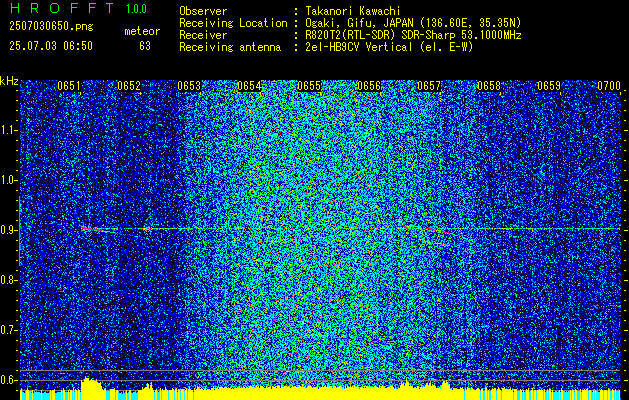The image size is (629, 400).
Task: Click the 0700 time marker
Action: [609, 86]
